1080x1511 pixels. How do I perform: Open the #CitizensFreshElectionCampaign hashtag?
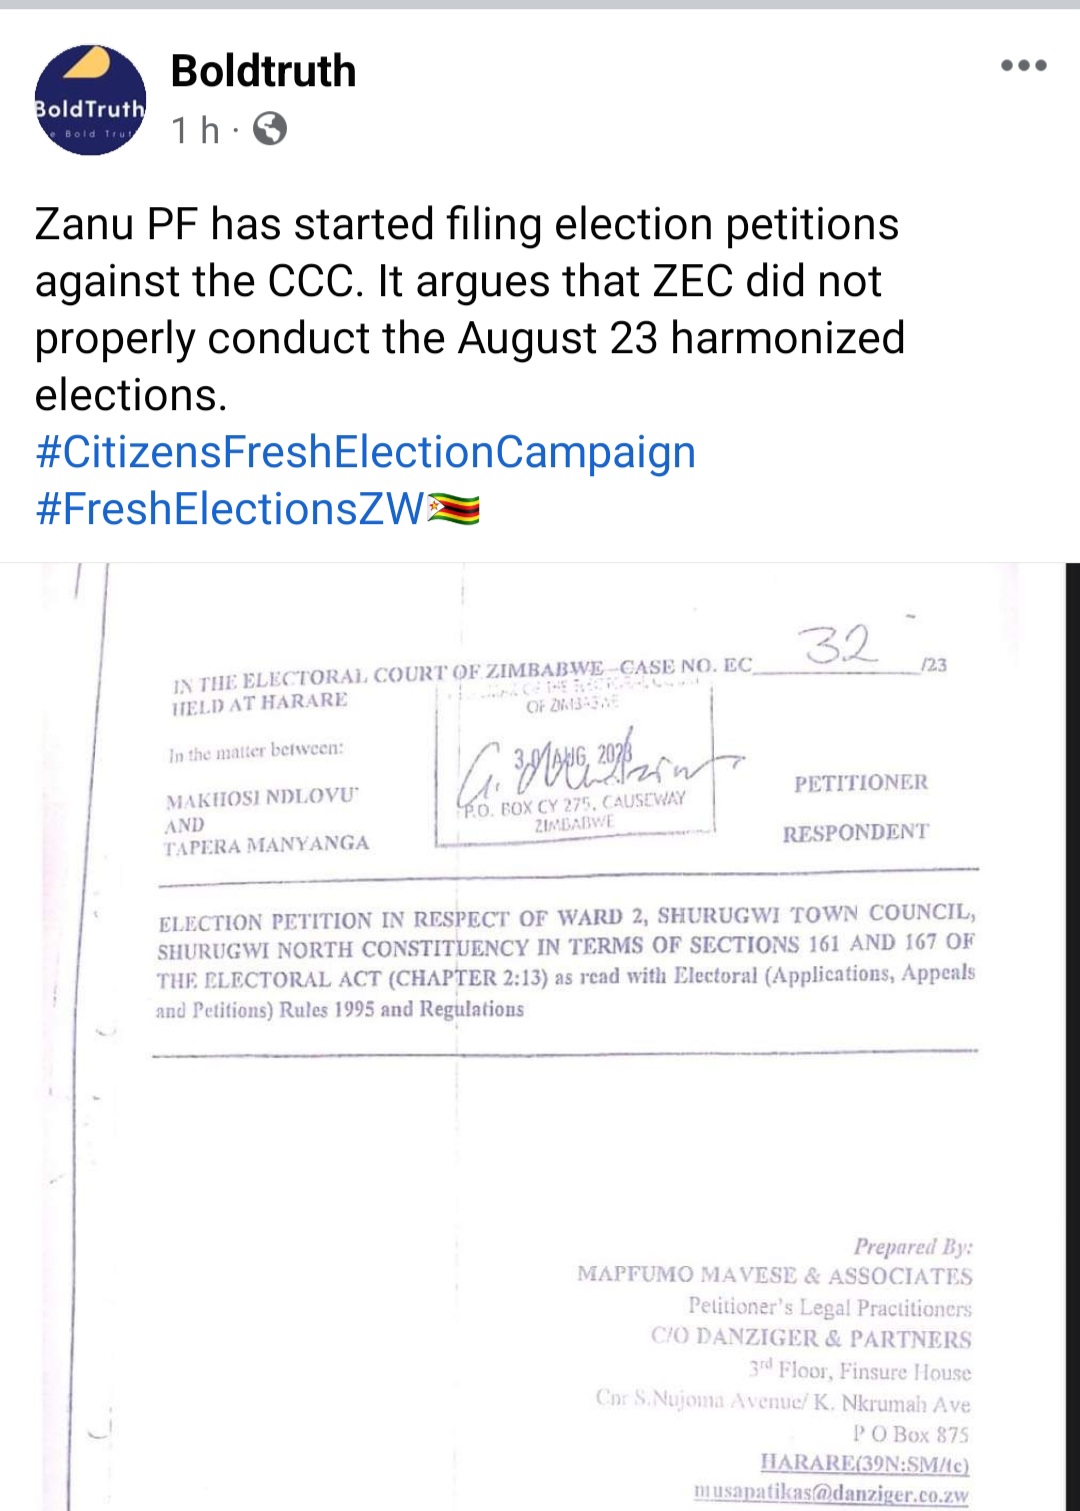(x=365, y=452)
